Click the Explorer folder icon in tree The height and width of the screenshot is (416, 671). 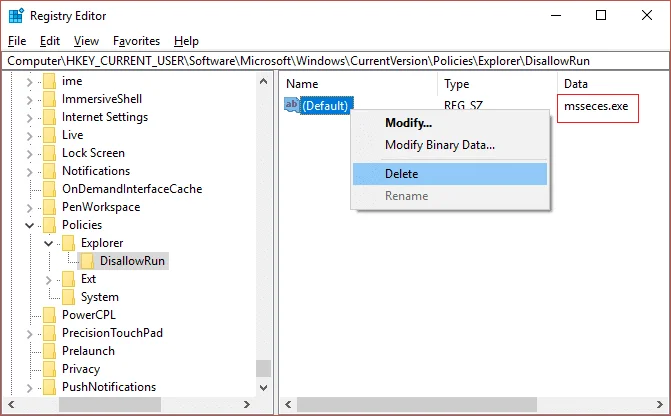[x=68, y=243]
